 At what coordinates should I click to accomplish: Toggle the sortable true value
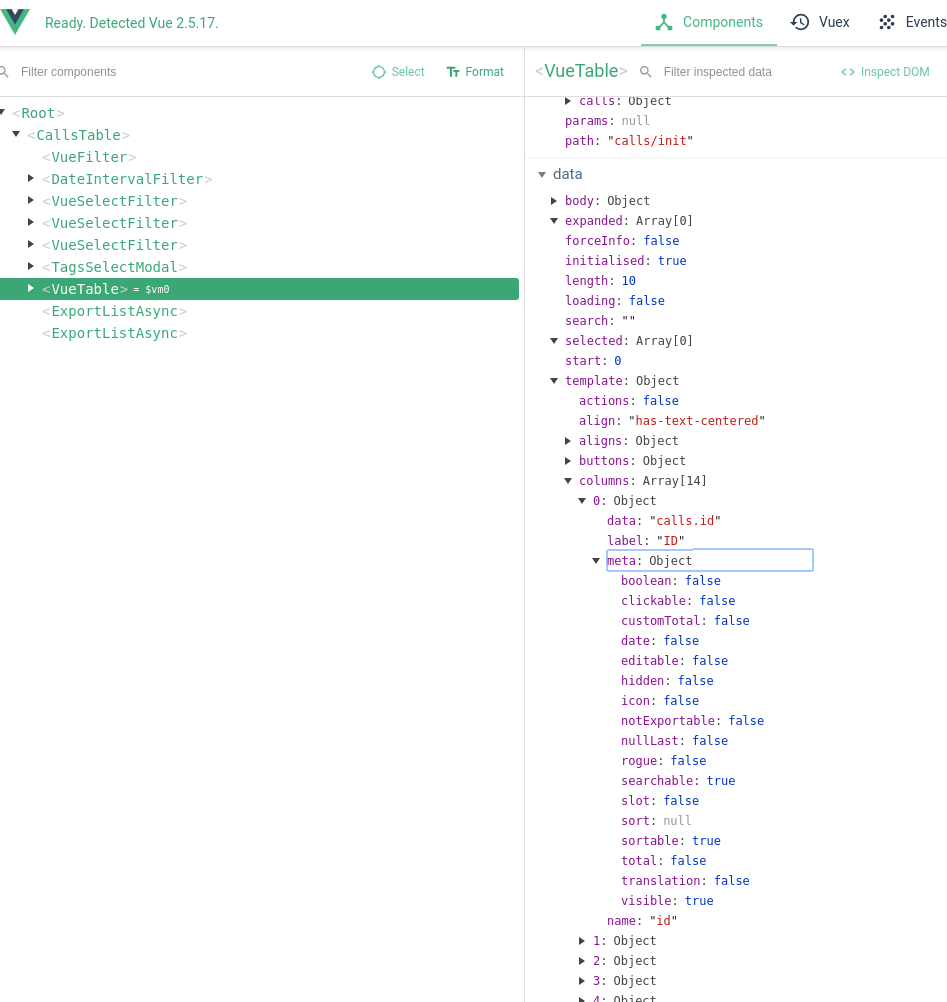(706, 840)
